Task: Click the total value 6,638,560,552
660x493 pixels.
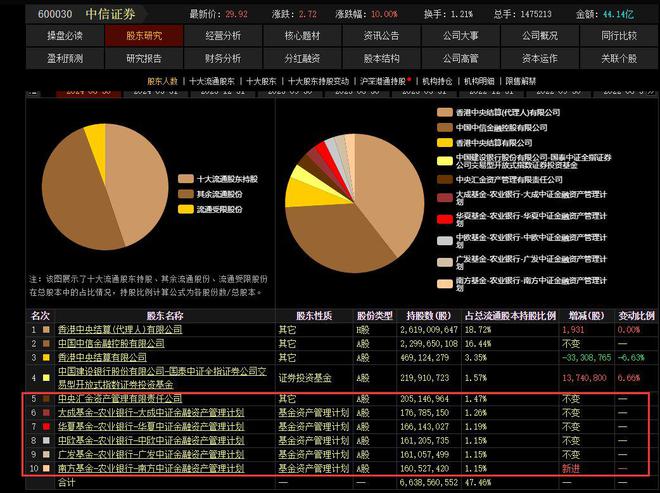Action: click(429, 482)
